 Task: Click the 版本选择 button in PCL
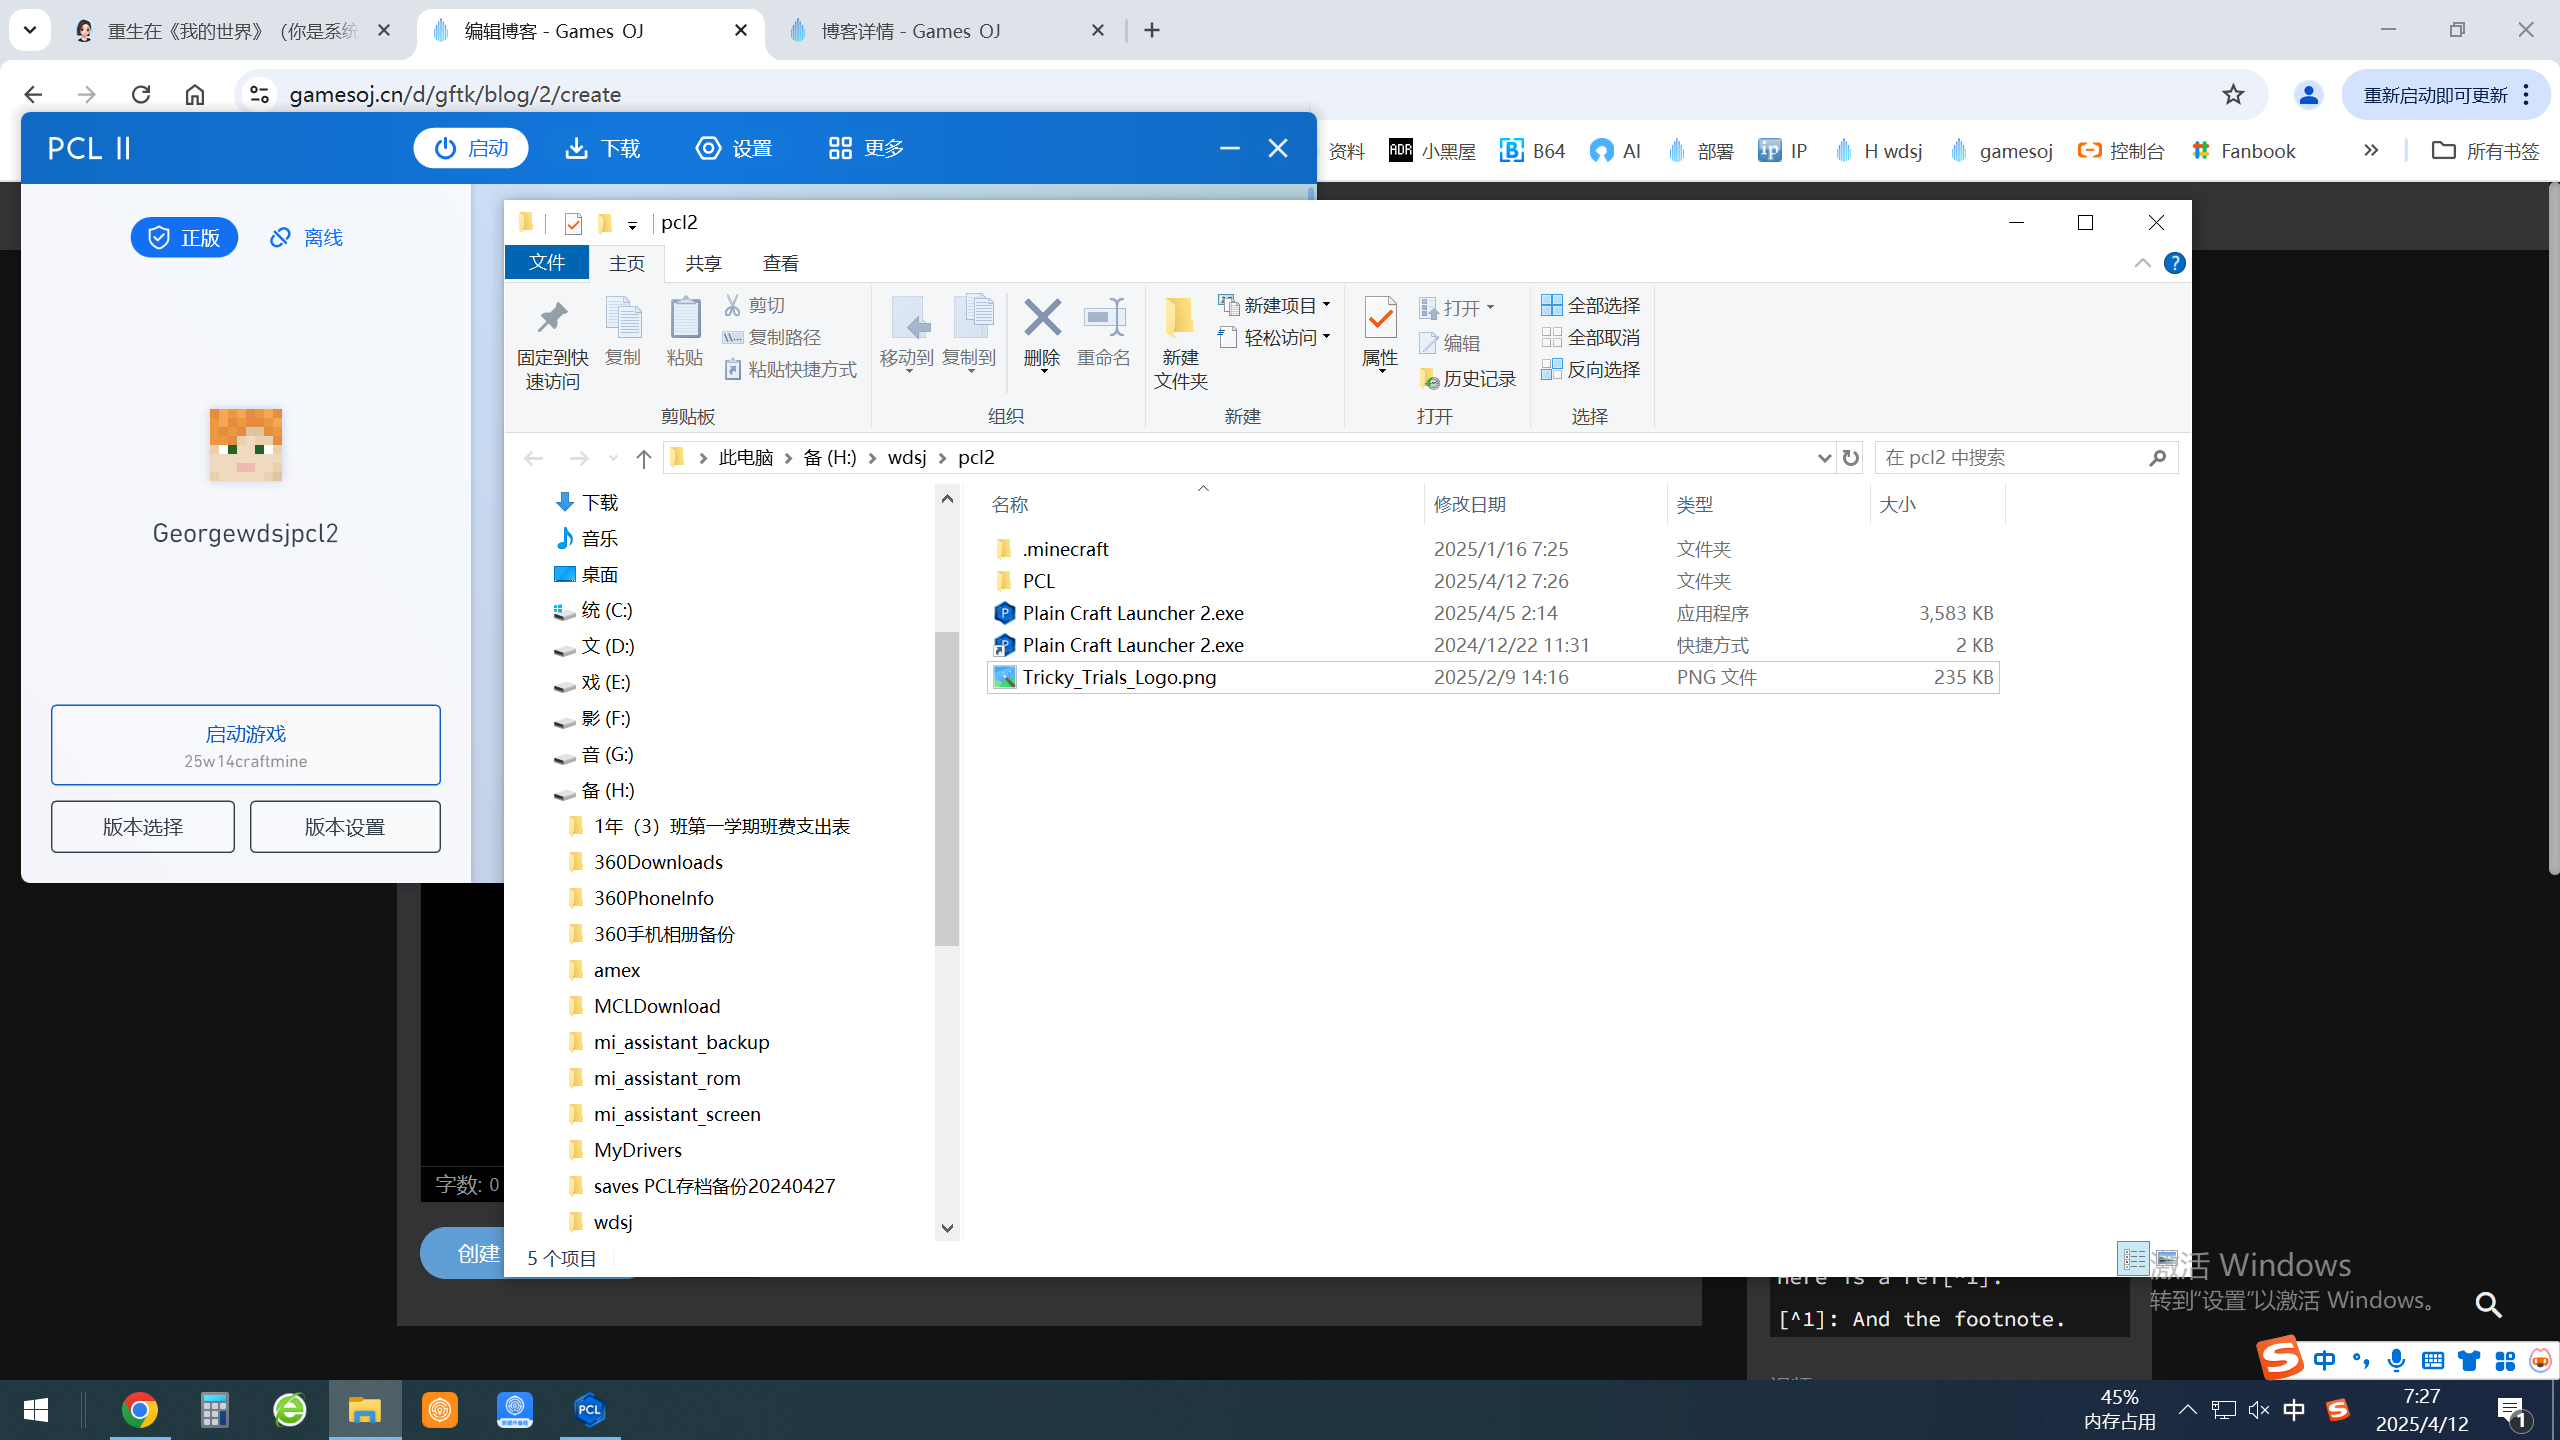(x=143, y=826)
